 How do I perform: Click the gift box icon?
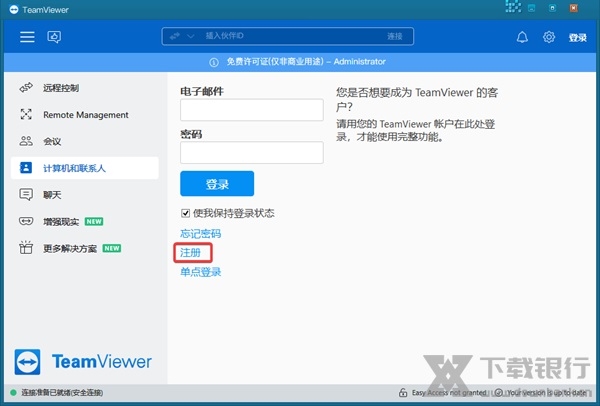(x=26, y=248)
